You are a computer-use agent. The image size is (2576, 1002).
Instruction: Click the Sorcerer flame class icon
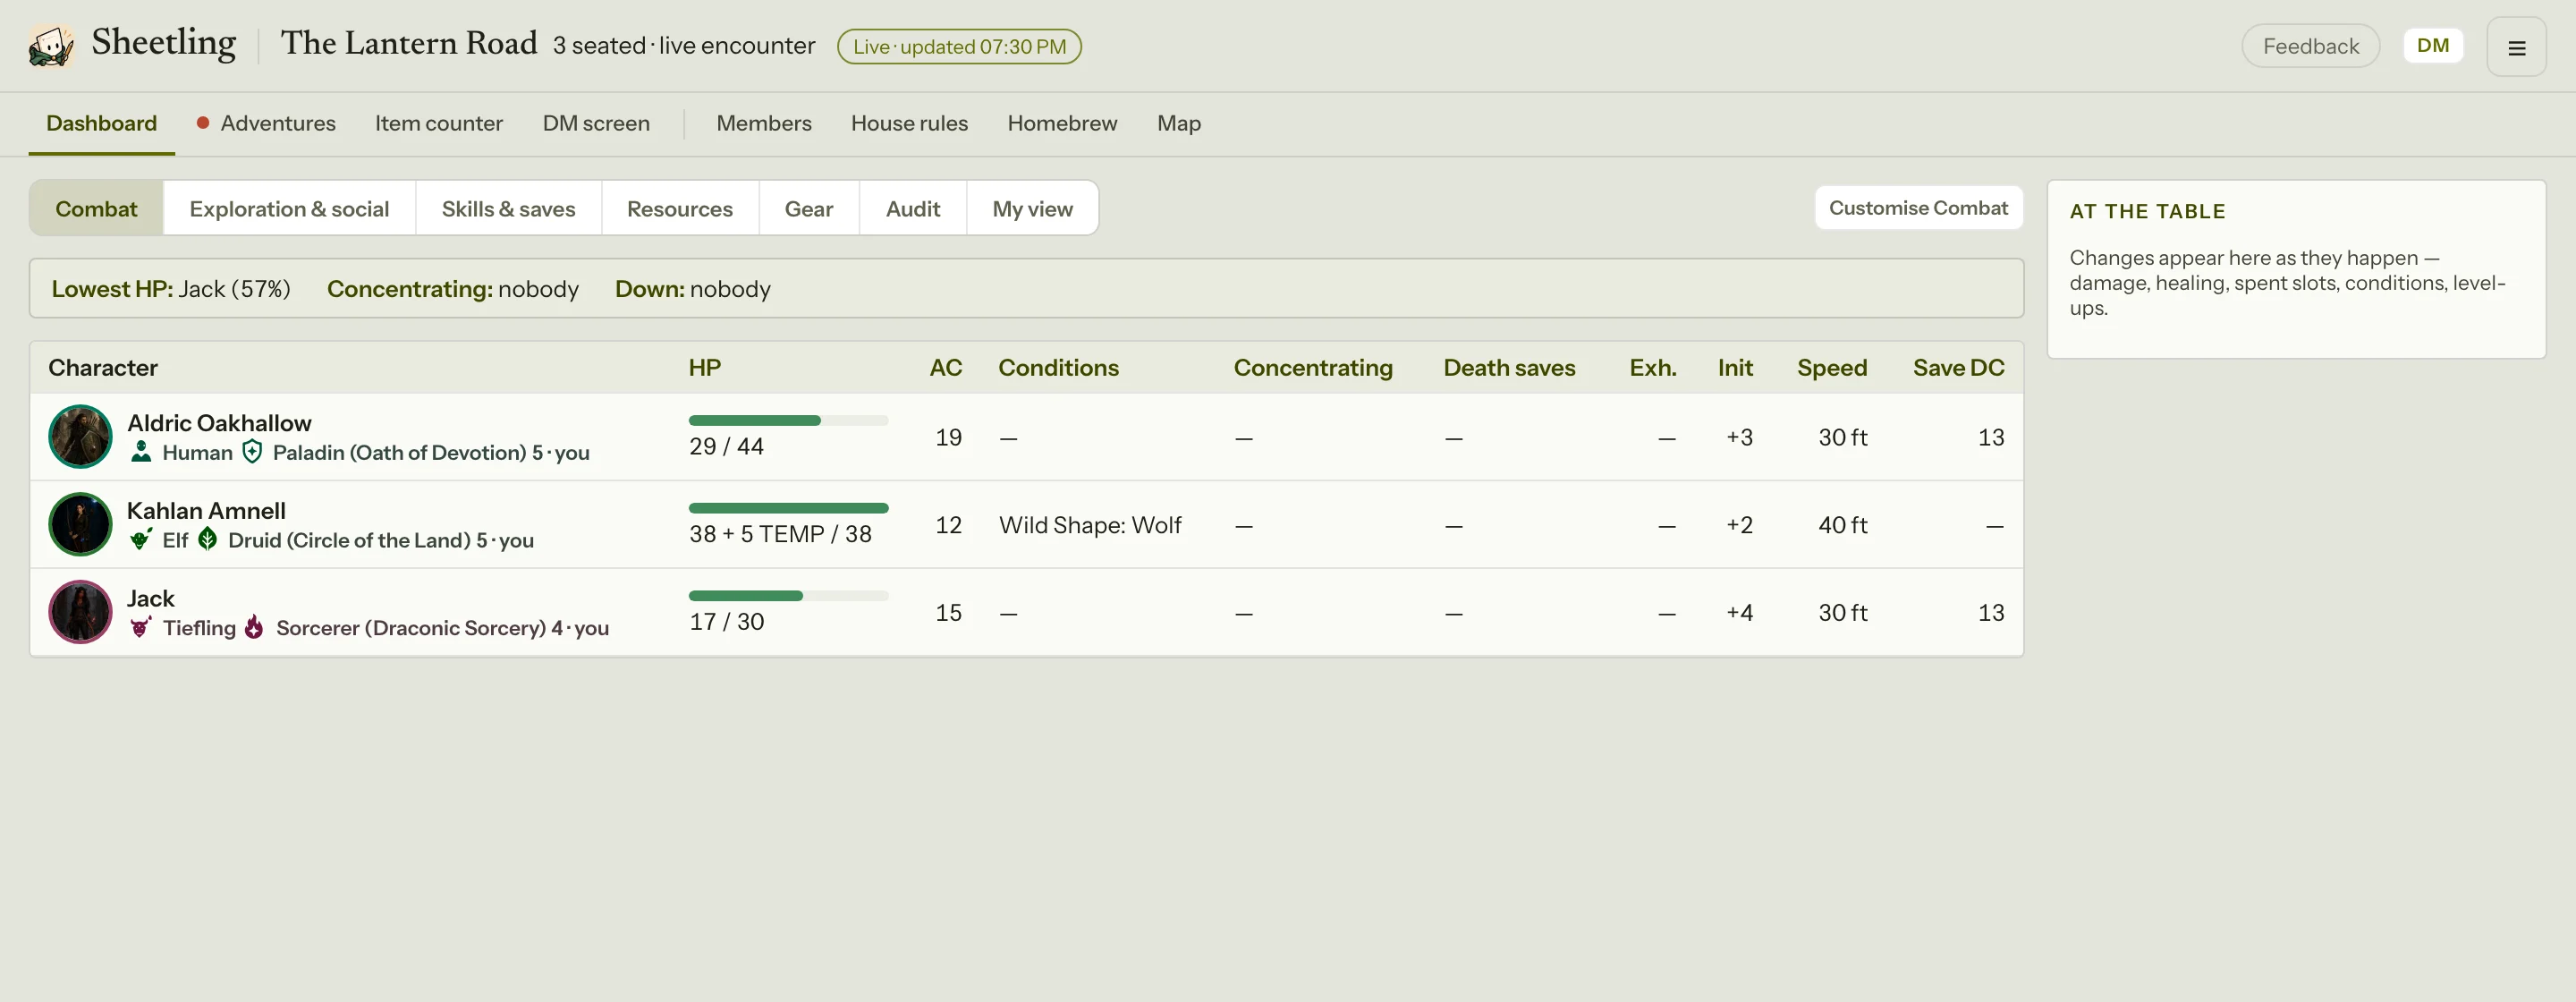[x=255, y=627]
